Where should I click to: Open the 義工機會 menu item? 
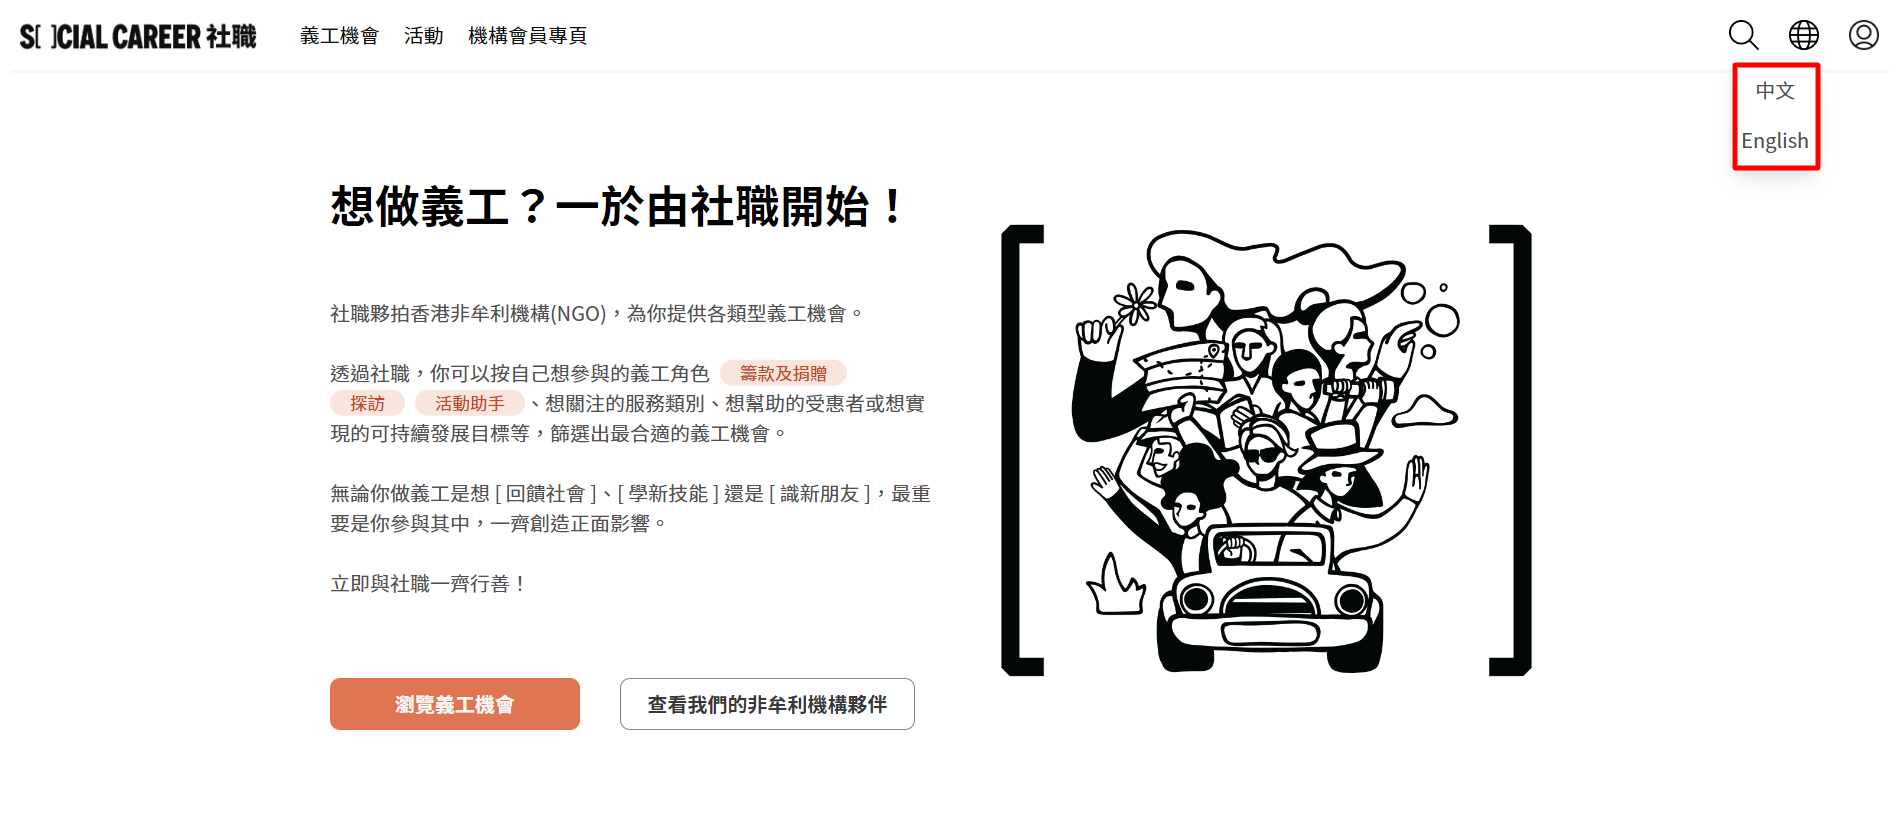click(340, 36)
